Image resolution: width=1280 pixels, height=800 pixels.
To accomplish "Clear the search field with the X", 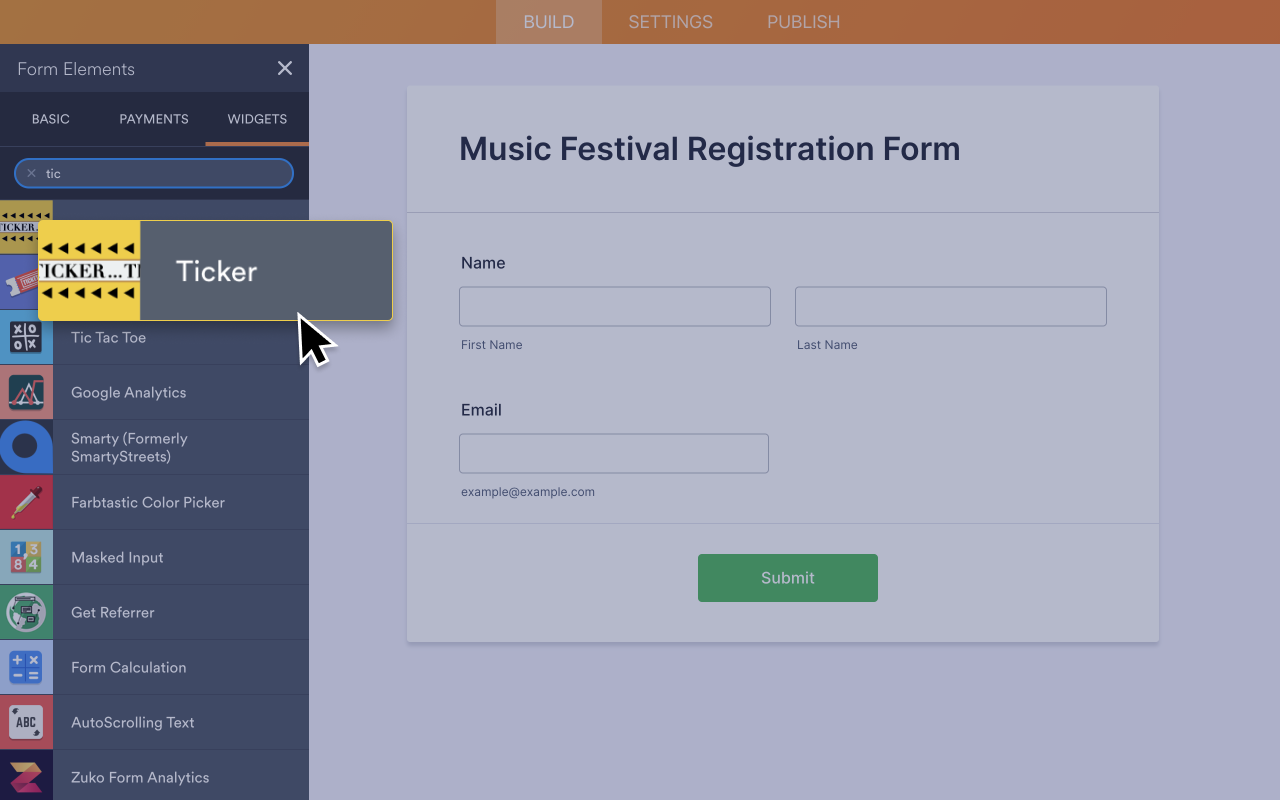I will [x=29, y=173].
